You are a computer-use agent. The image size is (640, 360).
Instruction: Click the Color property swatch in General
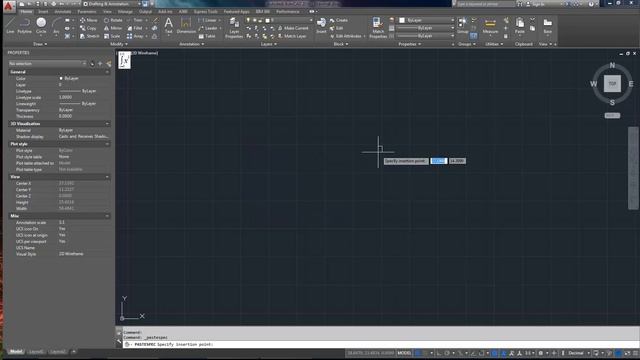pyautogui.click(x=61, y=78)
